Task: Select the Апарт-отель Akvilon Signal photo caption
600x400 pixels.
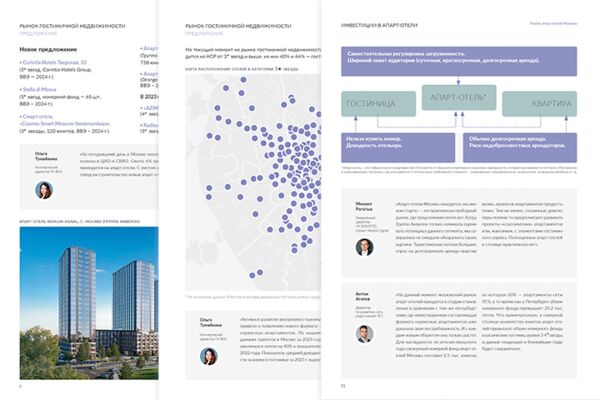Action: [80, 221]
